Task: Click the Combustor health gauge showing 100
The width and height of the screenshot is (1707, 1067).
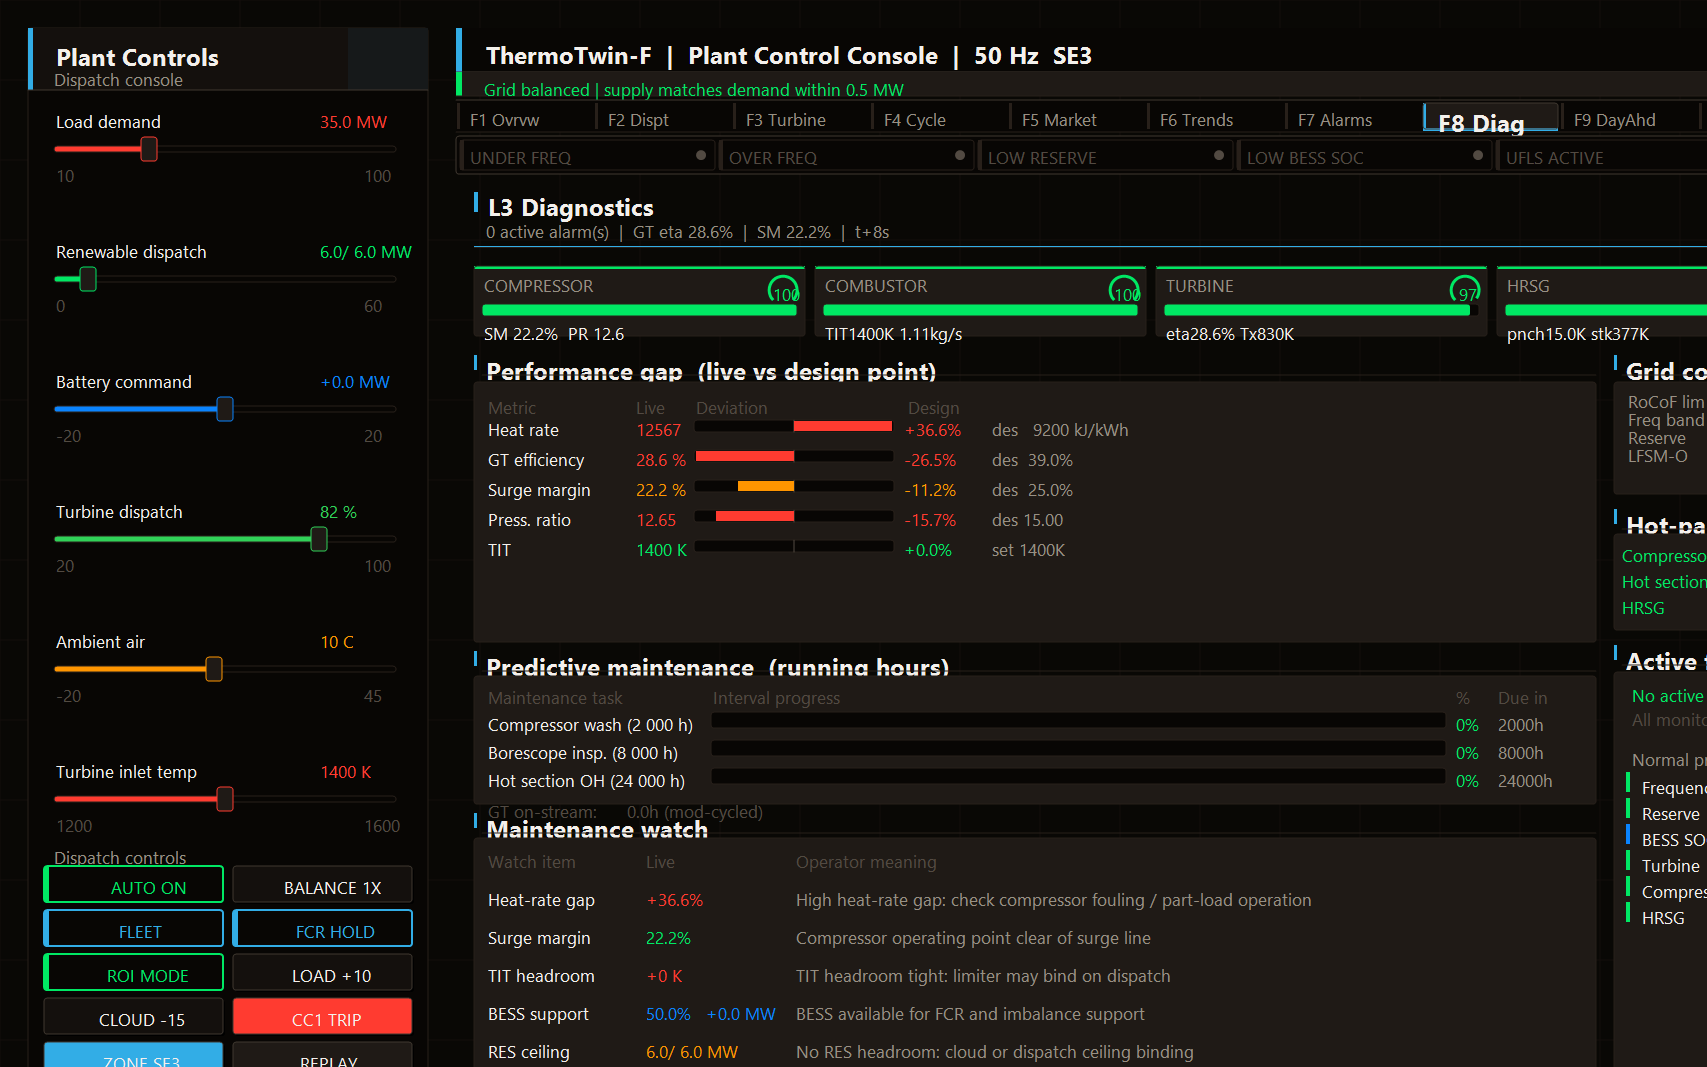Action: pyautogui.click(x=1124, y=290)
